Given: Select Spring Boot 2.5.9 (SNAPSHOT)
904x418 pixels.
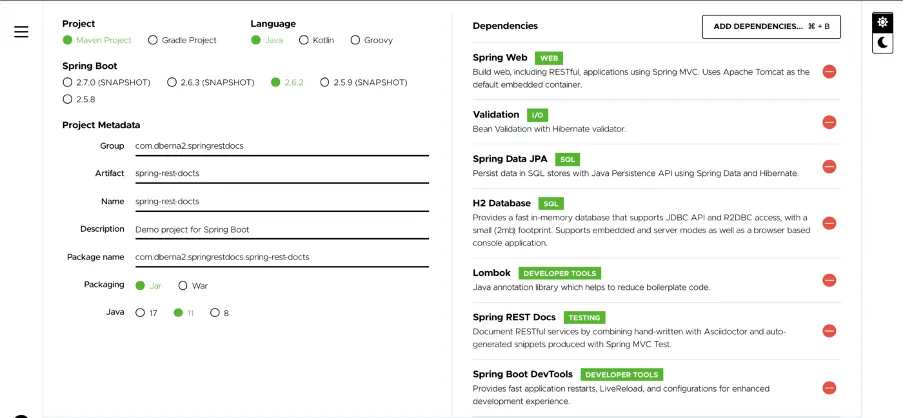Looking at the screenshot, I should (x=364, y=82).
